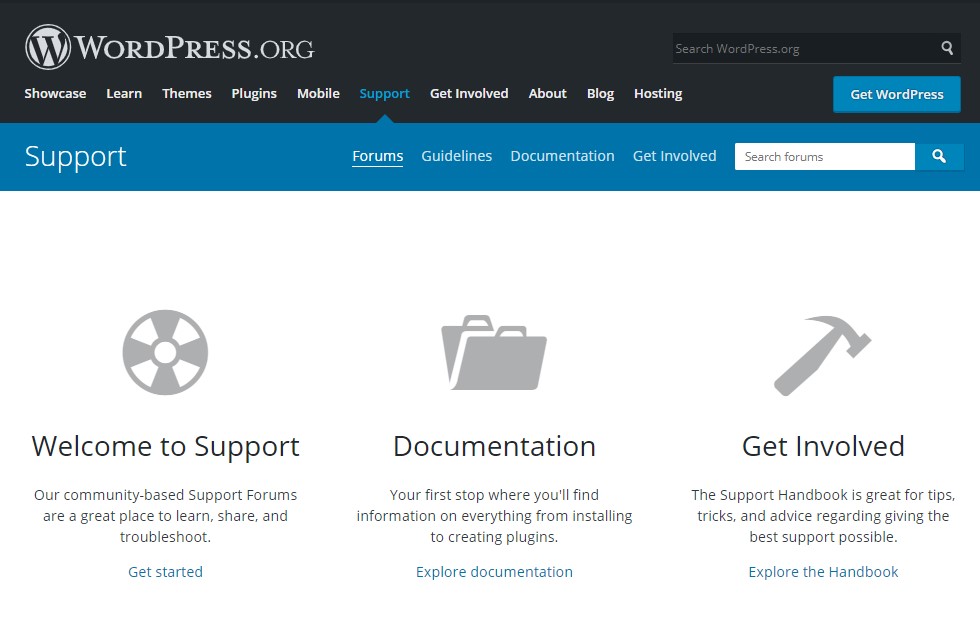Click the Support page title
The width and height of the screenshot is (980, 620).
(76, 157)
